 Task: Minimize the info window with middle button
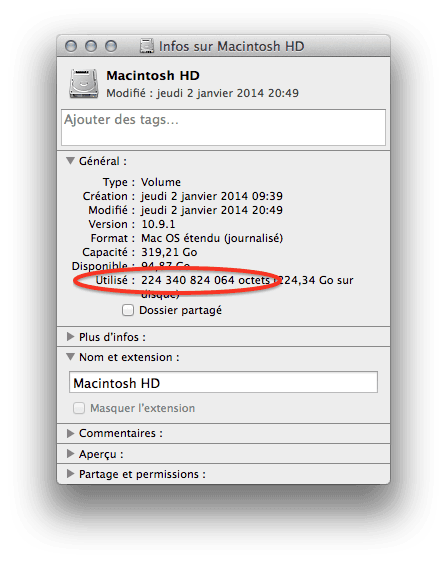tap(91, 46)
